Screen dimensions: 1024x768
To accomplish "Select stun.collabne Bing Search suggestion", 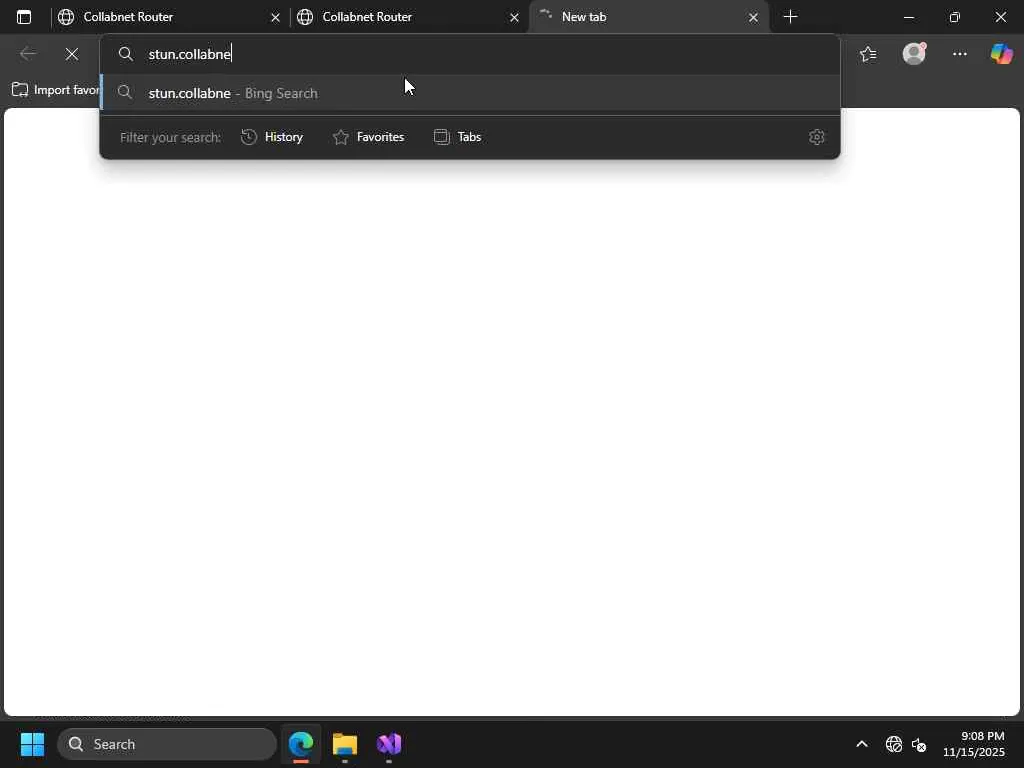I will pyautogui.click(x=470, y=93).
